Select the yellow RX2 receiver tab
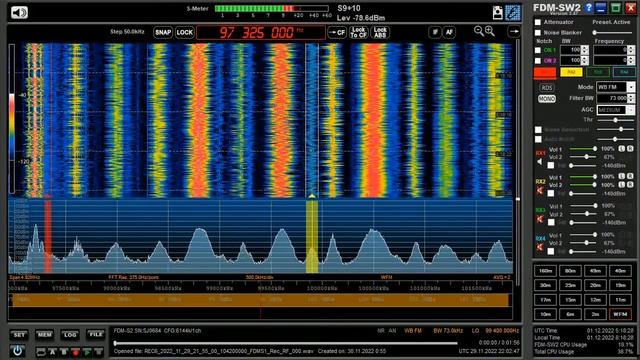640x360 pixels. tap(571, 72)
